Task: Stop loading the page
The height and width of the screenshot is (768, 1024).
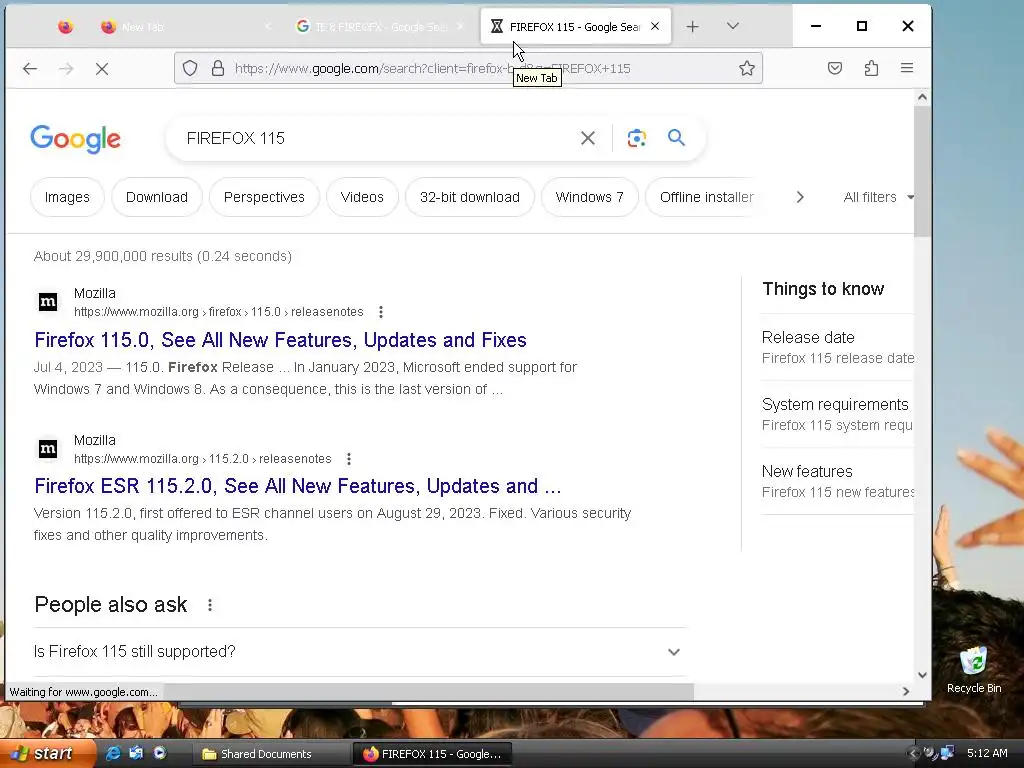Action: (102, 69)
